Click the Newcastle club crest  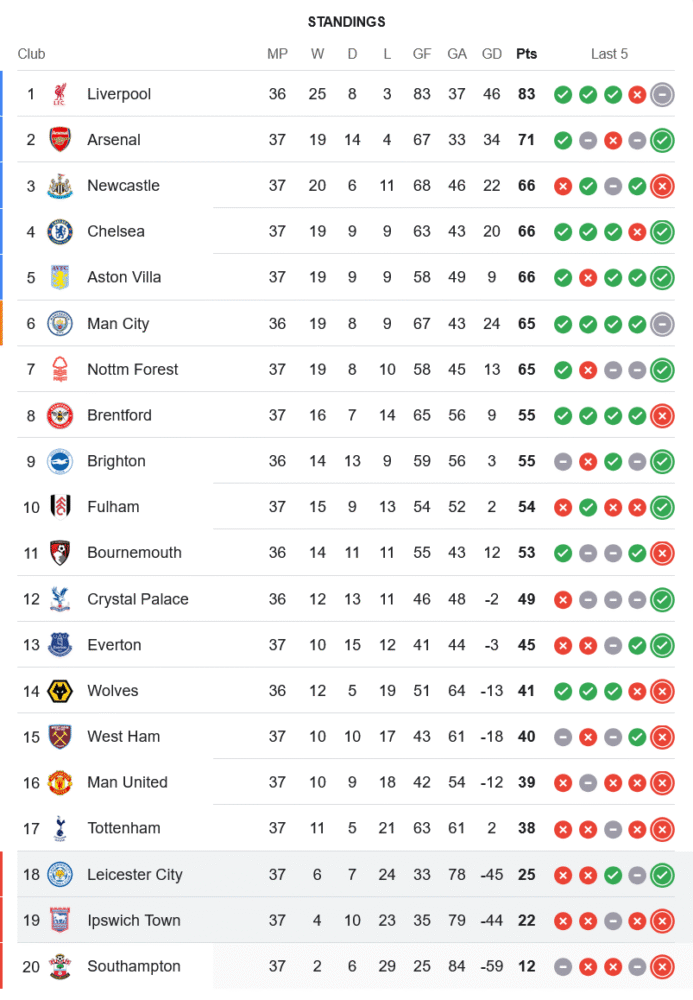(60, 186)
